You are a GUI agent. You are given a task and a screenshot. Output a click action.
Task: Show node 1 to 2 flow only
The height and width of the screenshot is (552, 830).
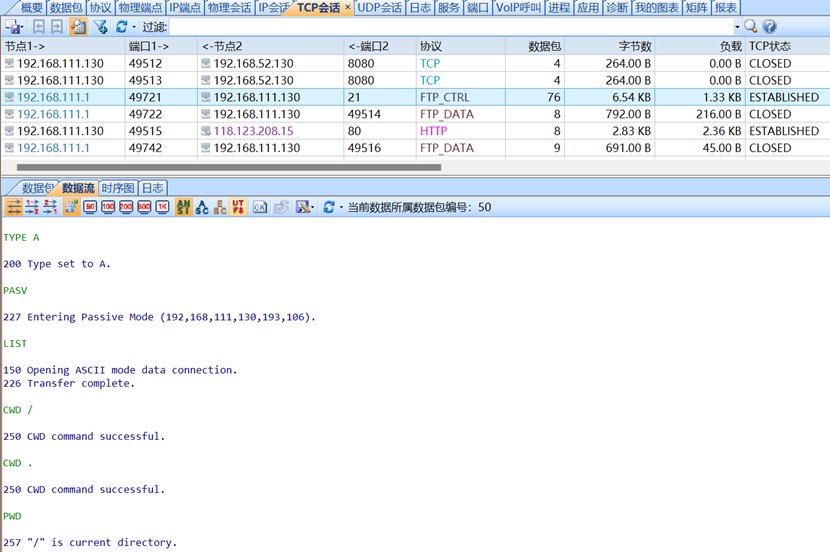click(32, 207)
